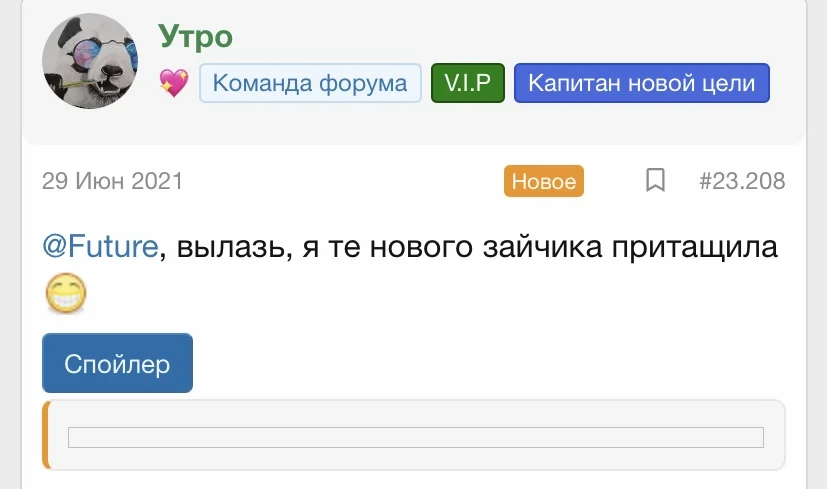Click the sparkling pink heart icon
The image size is (827, 489).
pyautogui.click(x=174, y=84)
